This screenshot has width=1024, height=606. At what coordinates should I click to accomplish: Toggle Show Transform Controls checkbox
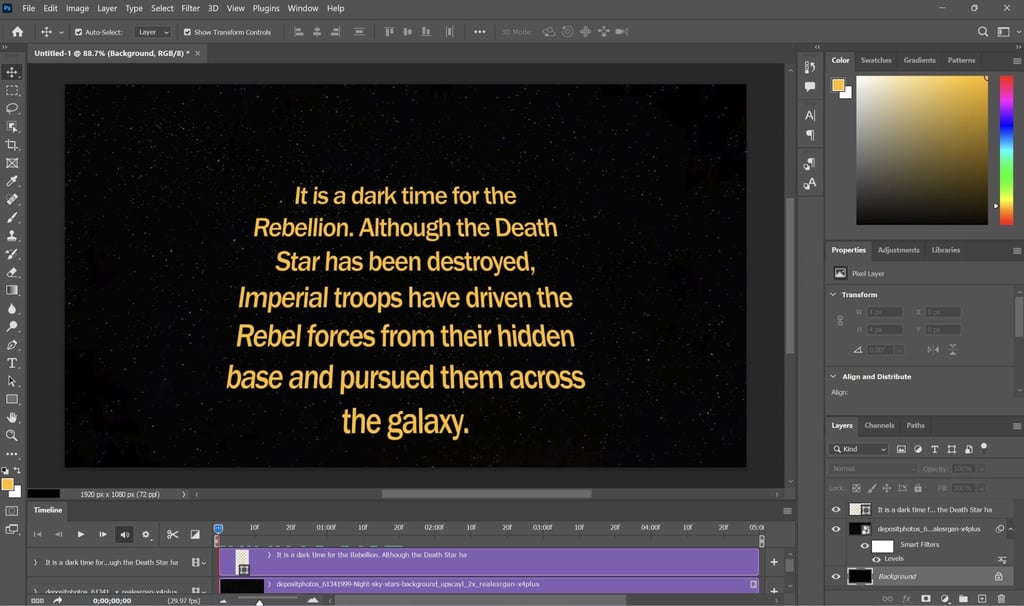tap(187, 32)
